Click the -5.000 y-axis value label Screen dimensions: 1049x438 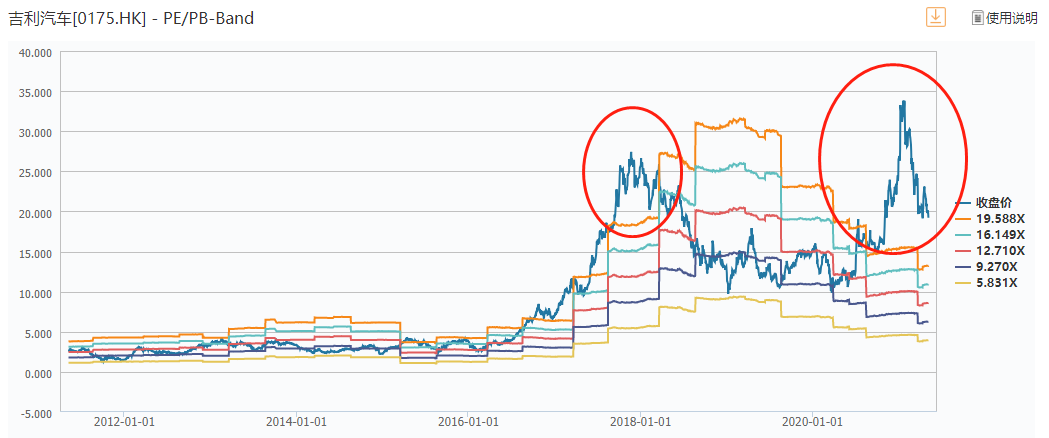click(x=36, y=413)
